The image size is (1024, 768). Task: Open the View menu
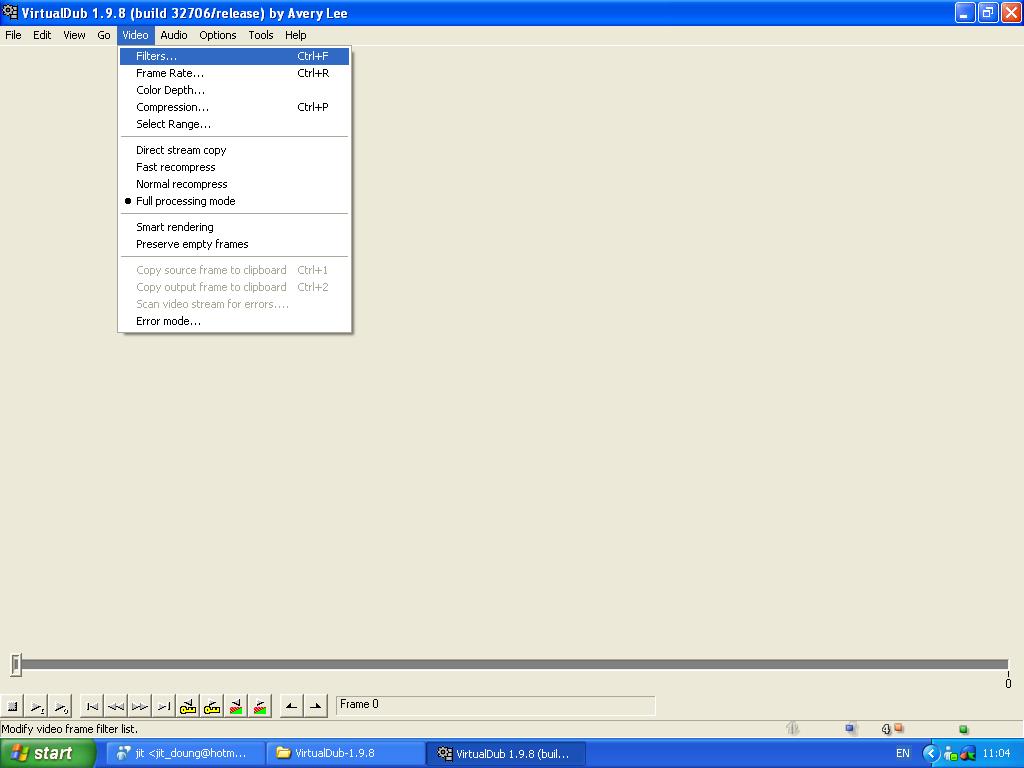point(74,35)
